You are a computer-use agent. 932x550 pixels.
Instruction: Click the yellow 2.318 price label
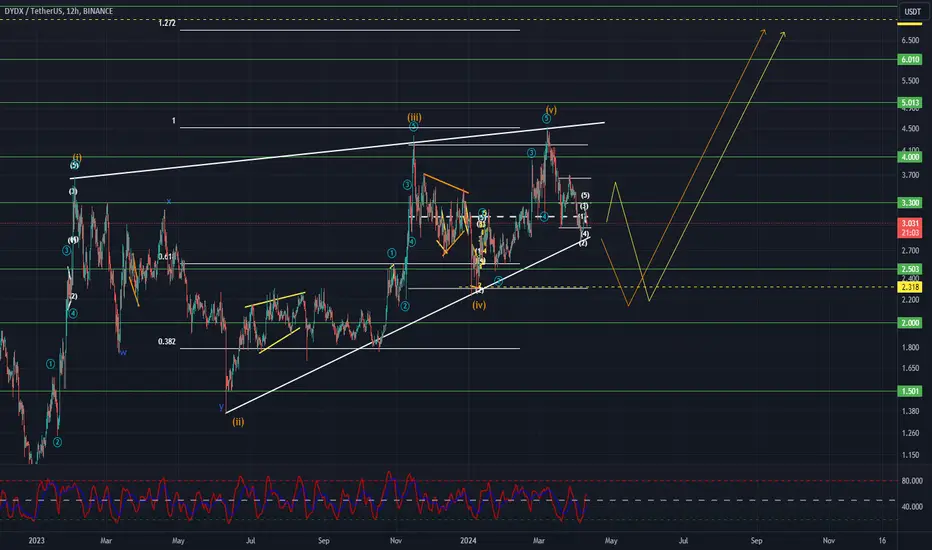(909, 287)
